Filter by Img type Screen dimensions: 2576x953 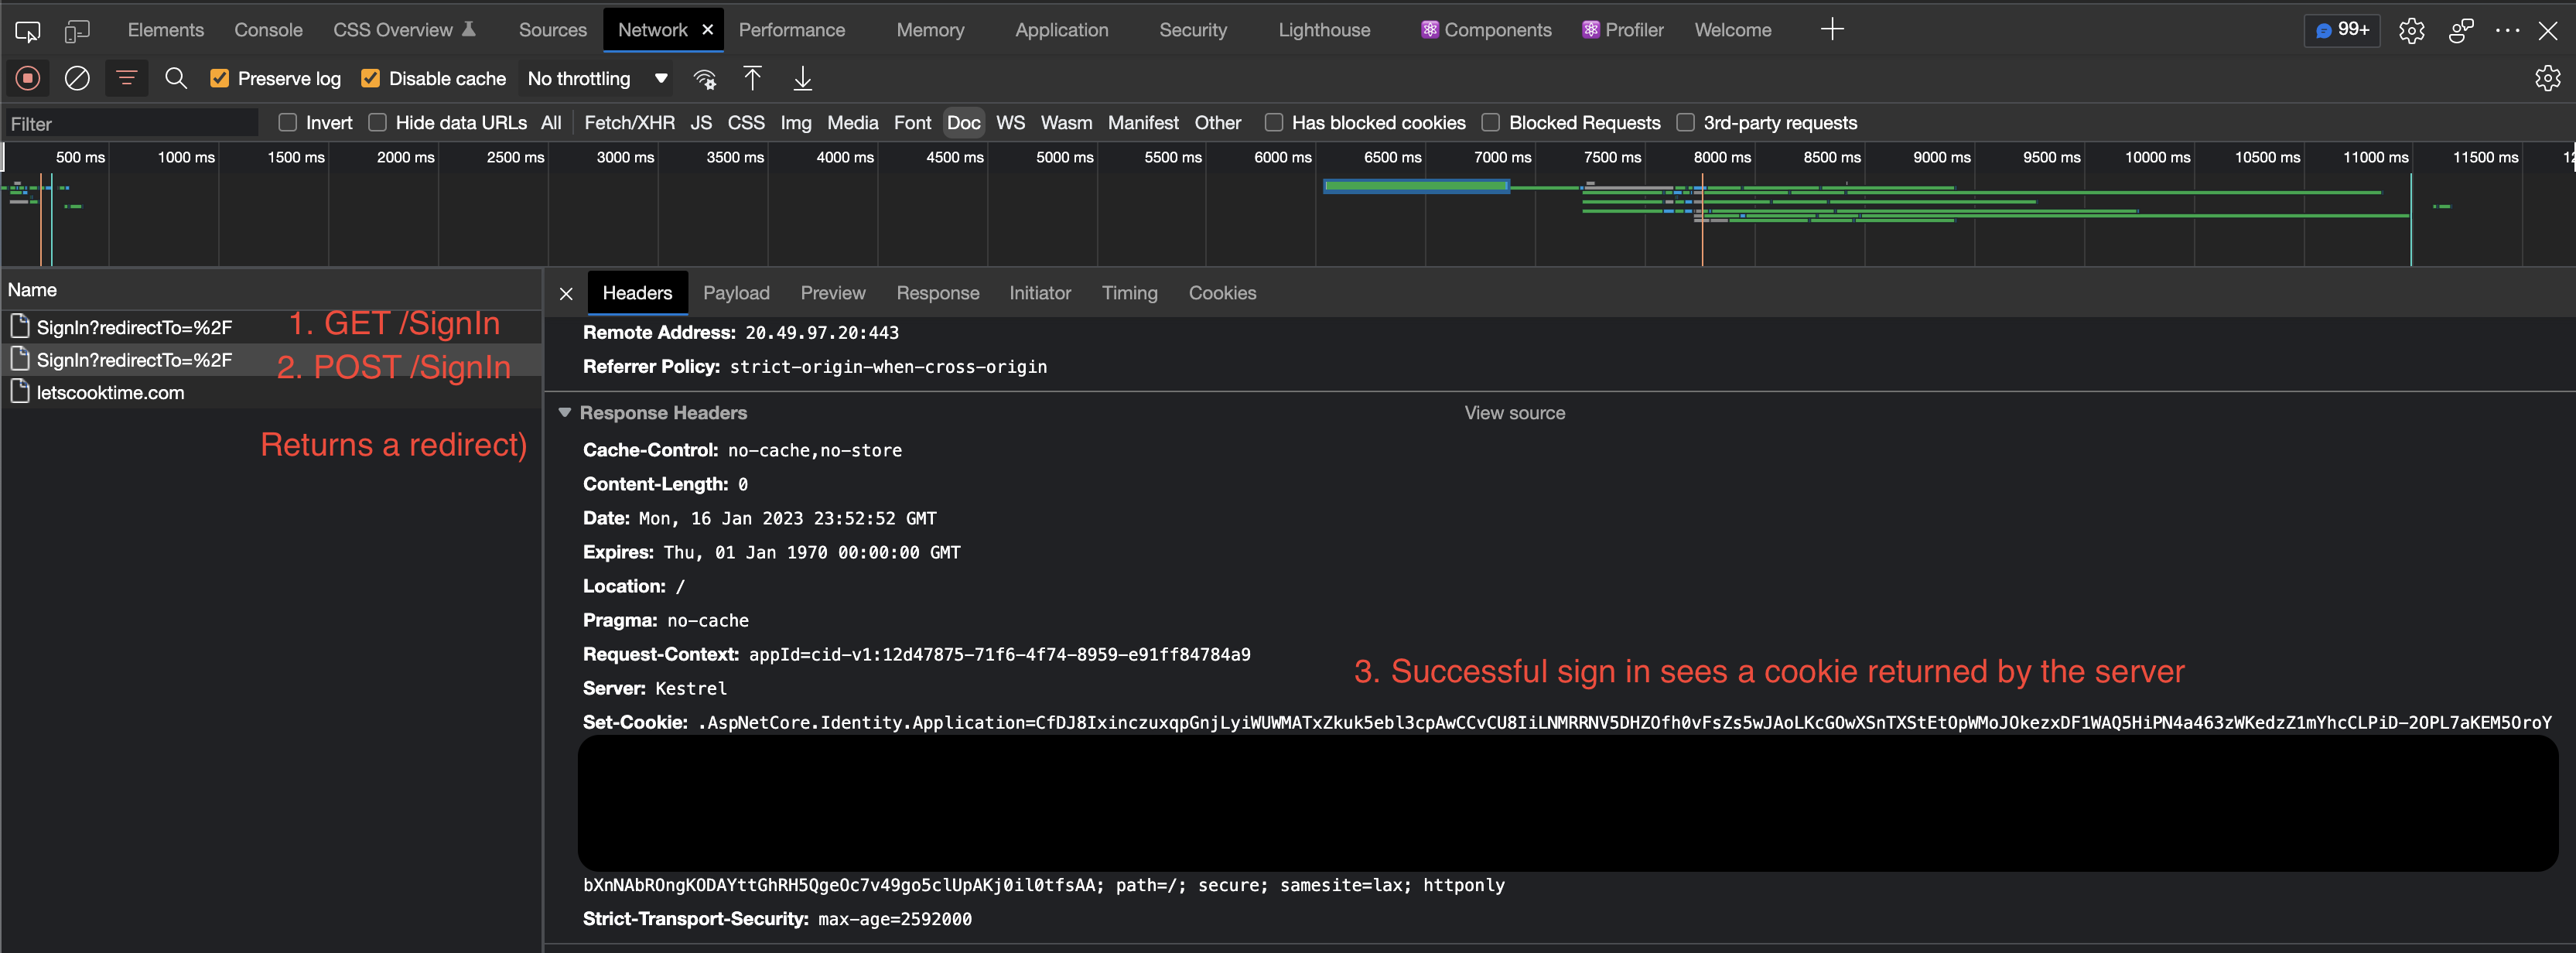pos(796,123)
